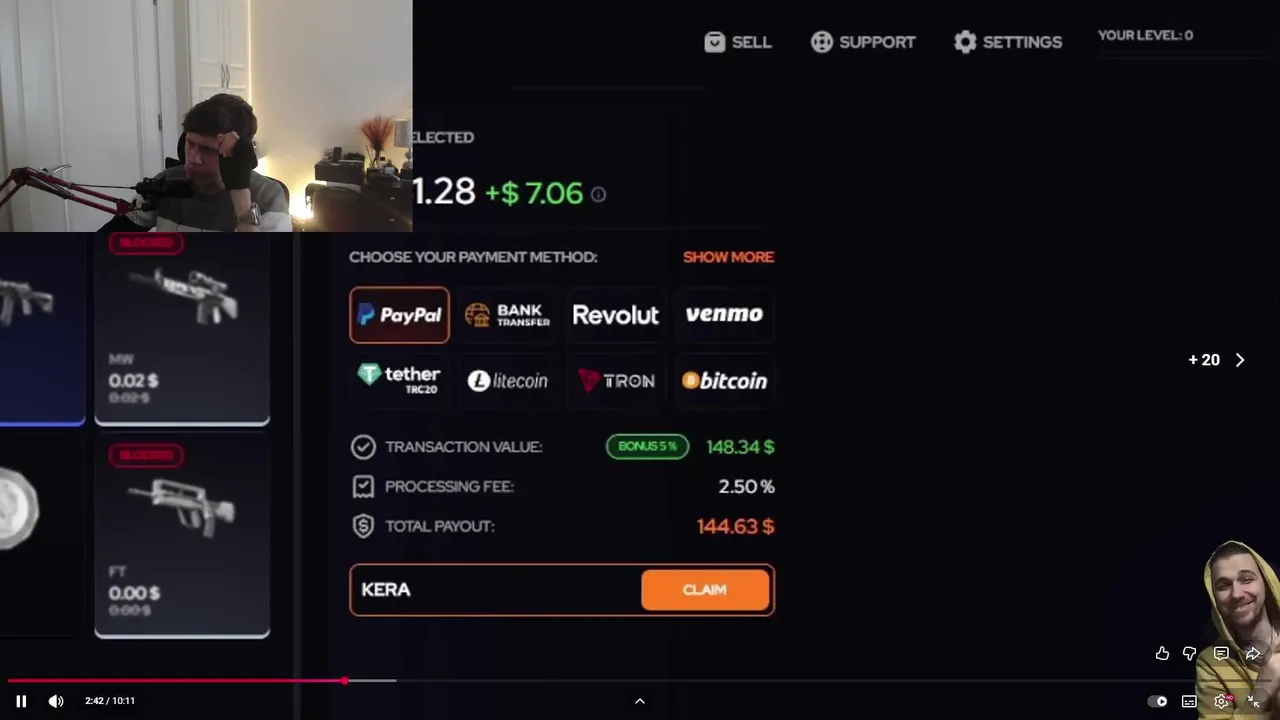This screenshot has height=720, width=1280.
Task: Focus the promo code field containing KERA
Action: 495,590
